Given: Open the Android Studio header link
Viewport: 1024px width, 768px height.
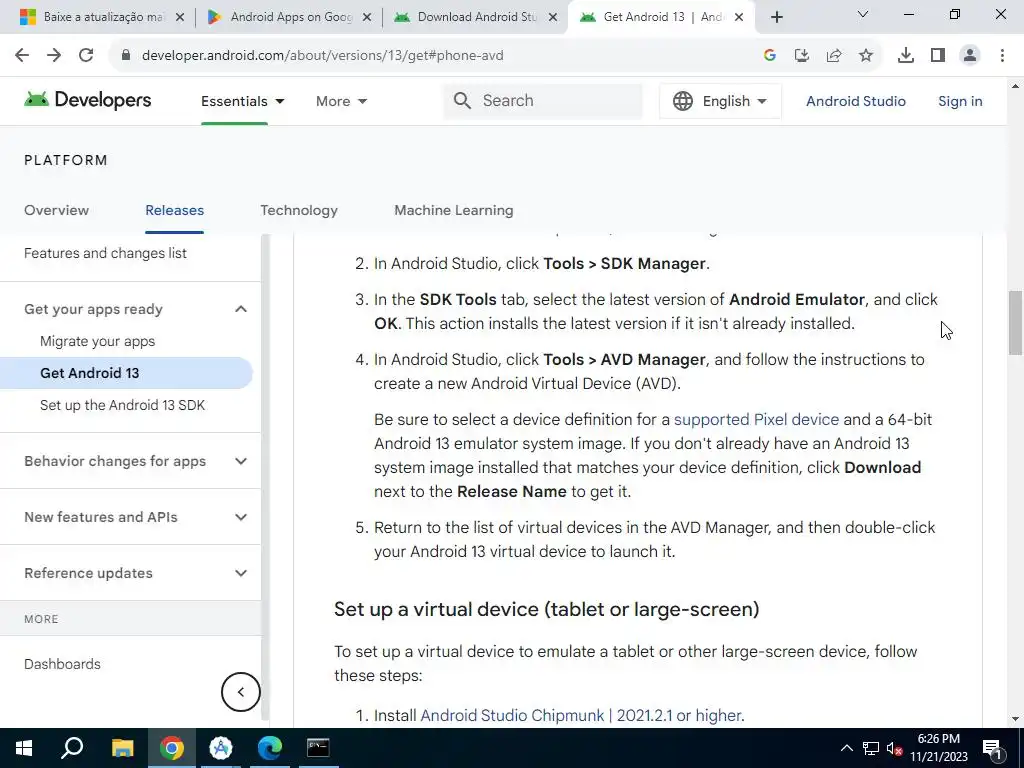Looking at the screenshot, I should pyautogui.click(x=856, y=101).
